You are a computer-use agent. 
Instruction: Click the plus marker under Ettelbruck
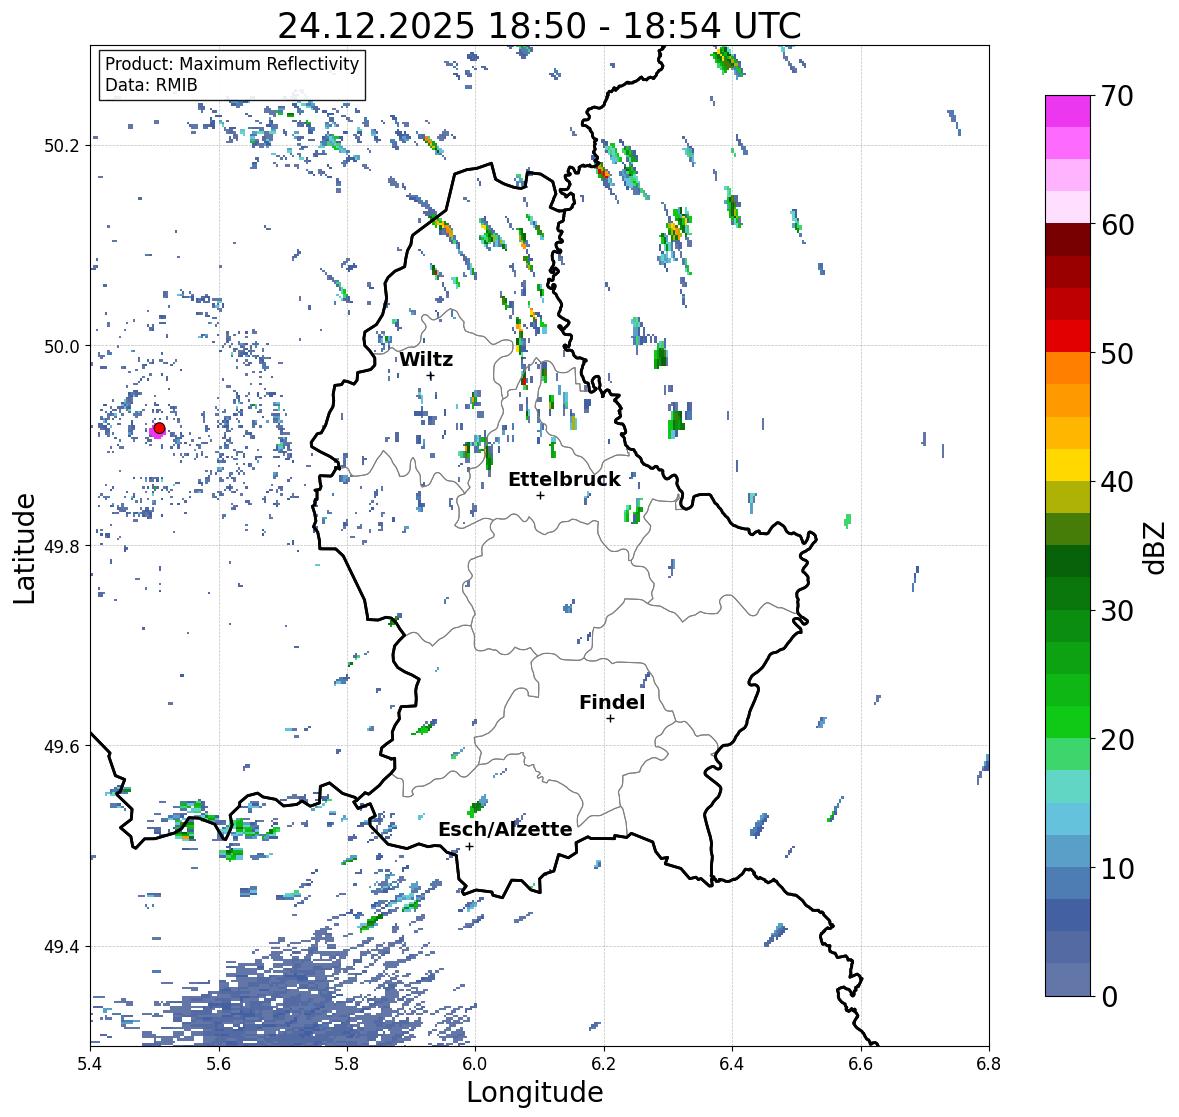[x=540, y=495]
